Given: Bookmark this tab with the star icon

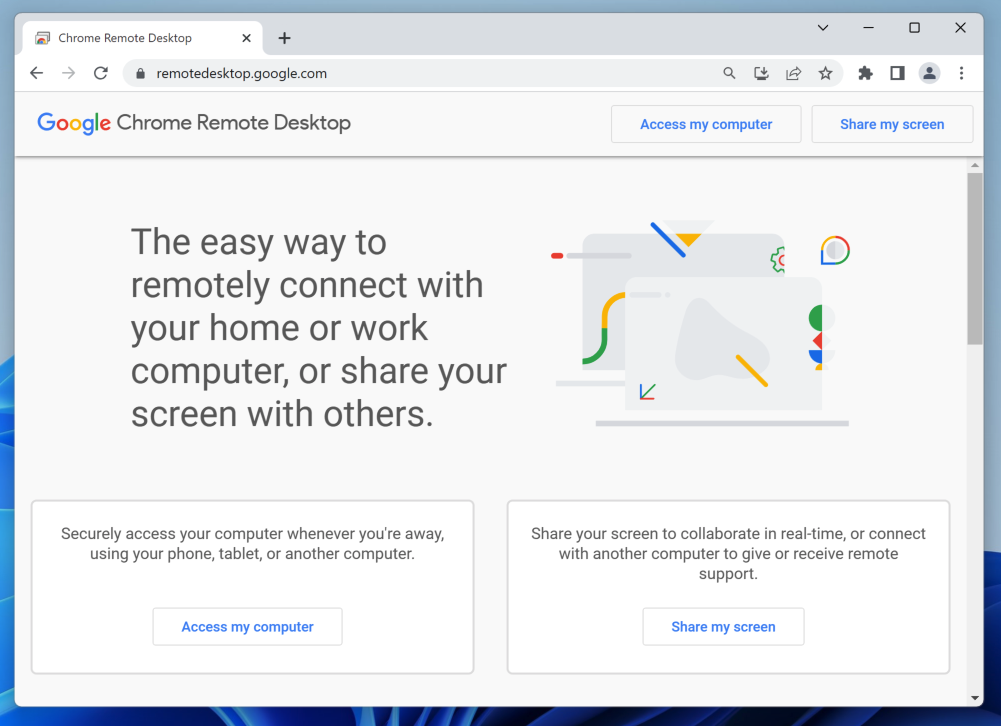Looking at the screenshot, I should (825, 73).
